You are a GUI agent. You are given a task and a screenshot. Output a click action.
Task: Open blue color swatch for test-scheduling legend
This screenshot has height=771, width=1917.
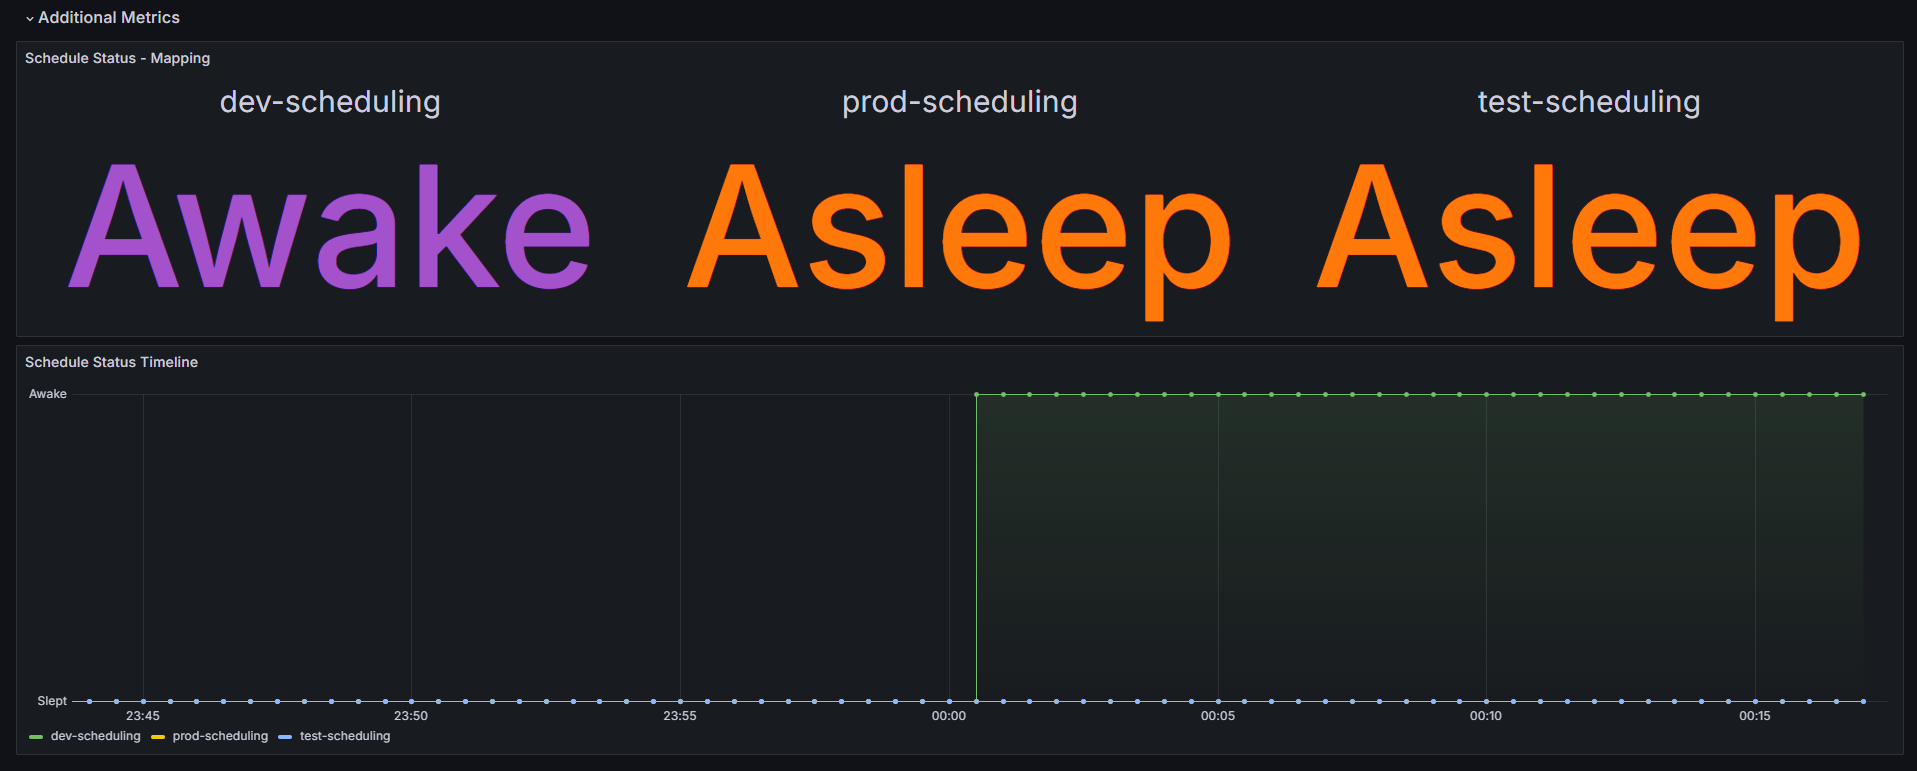tap(285, 737)
